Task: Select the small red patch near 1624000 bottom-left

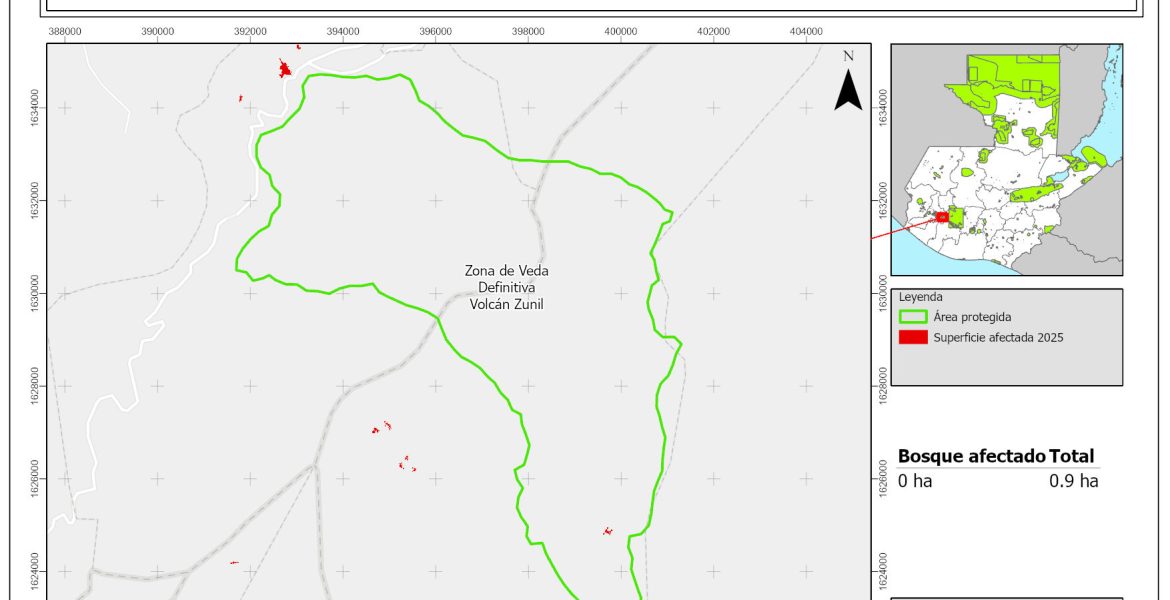Action: (234, 562)
